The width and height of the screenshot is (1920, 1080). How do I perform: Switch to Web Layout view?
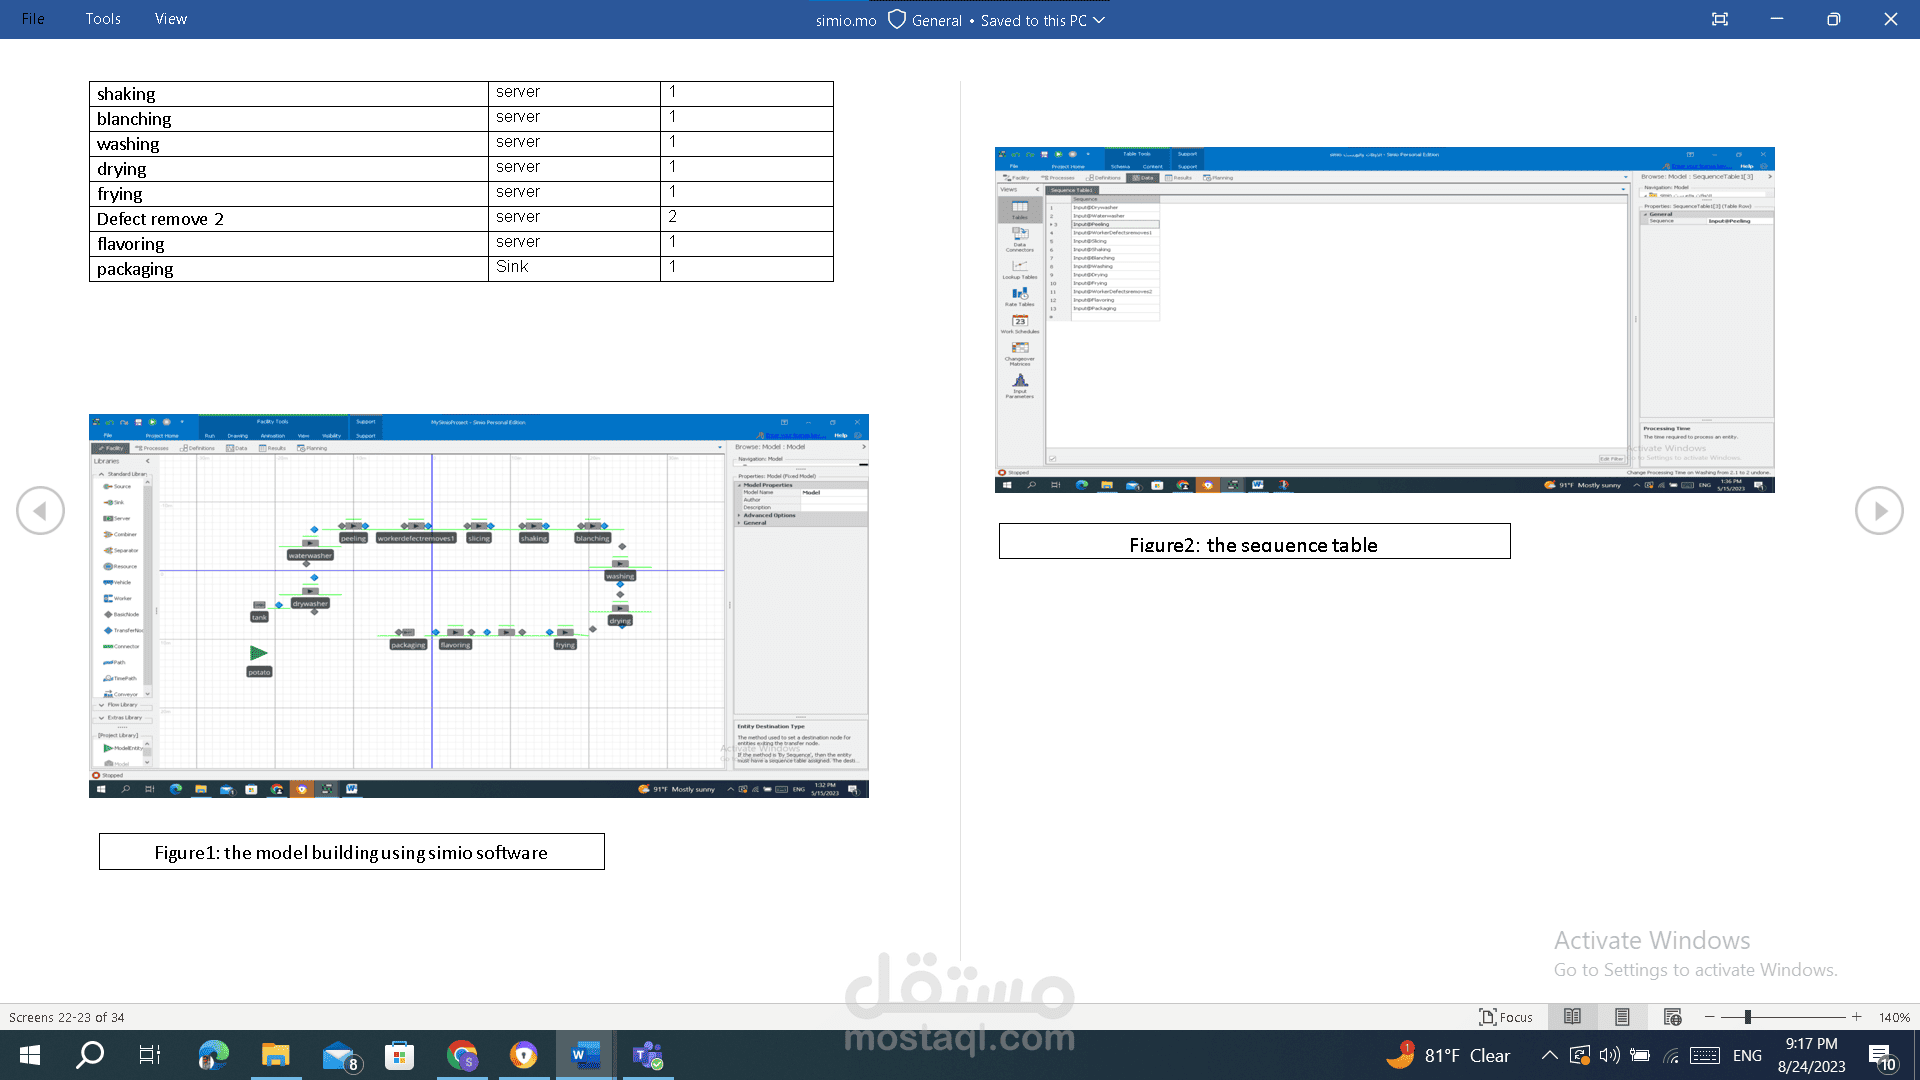1672,1017
